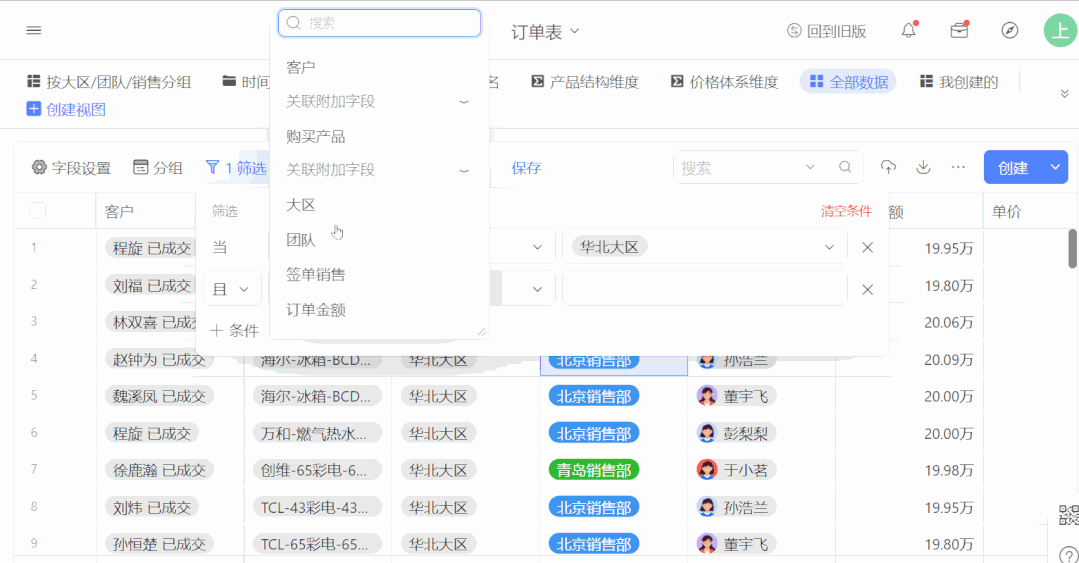Click 清空条件 to clear filters
The image size is (1079, 563).
(846, 211)
